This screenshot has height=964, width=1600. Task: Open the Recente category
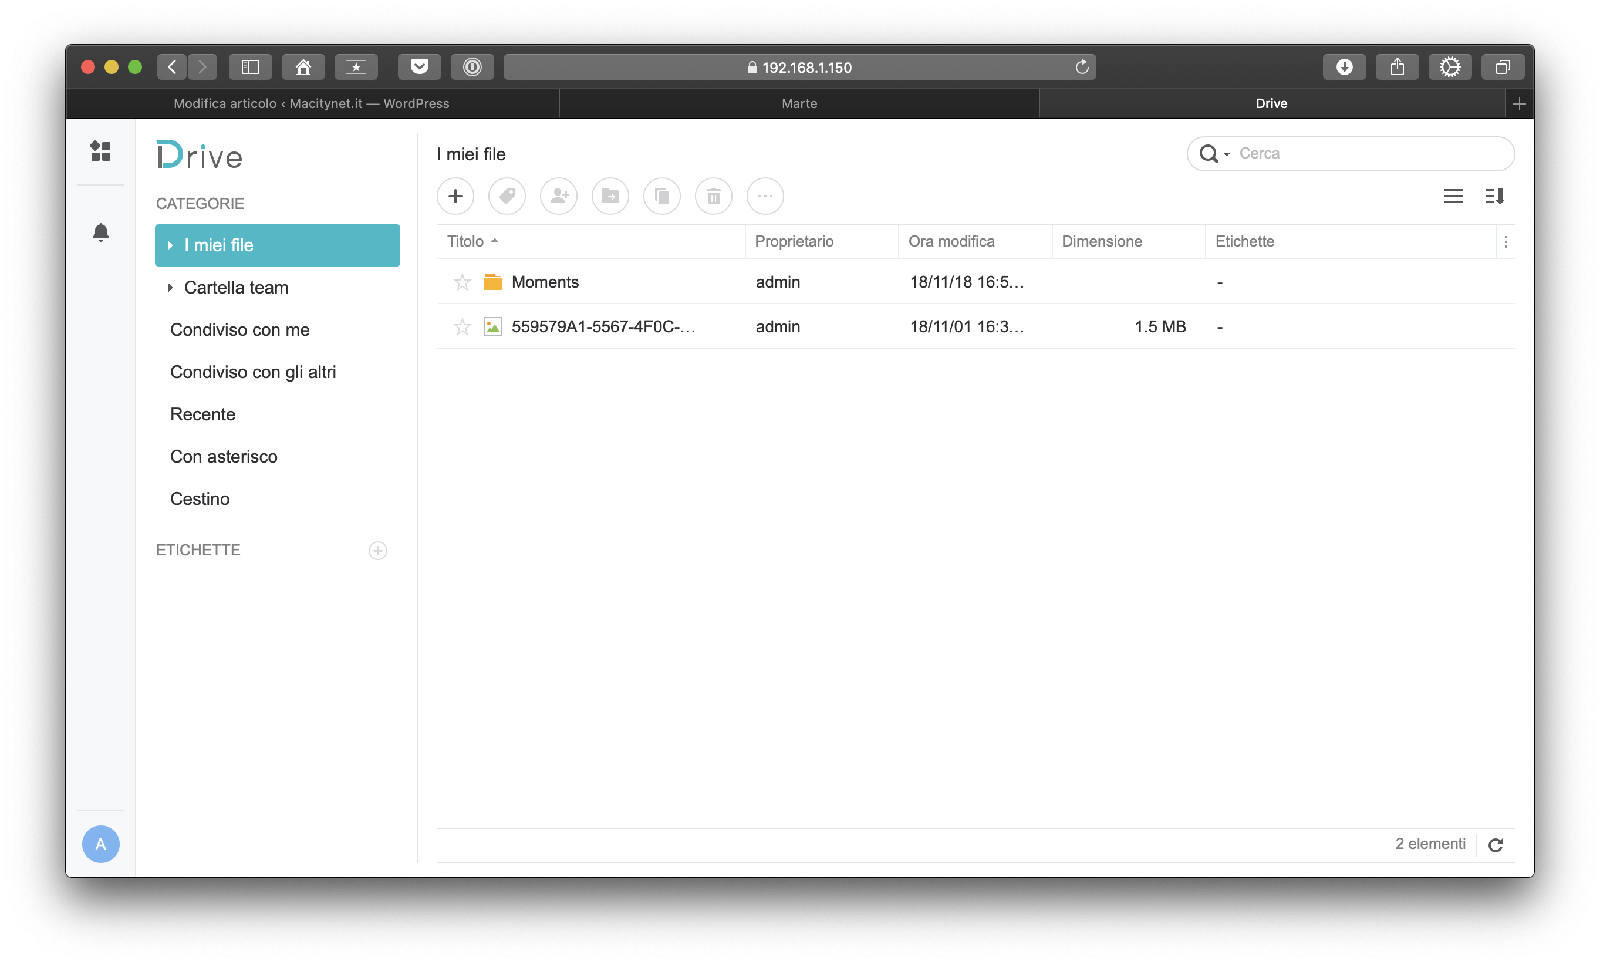click(203, 414)
